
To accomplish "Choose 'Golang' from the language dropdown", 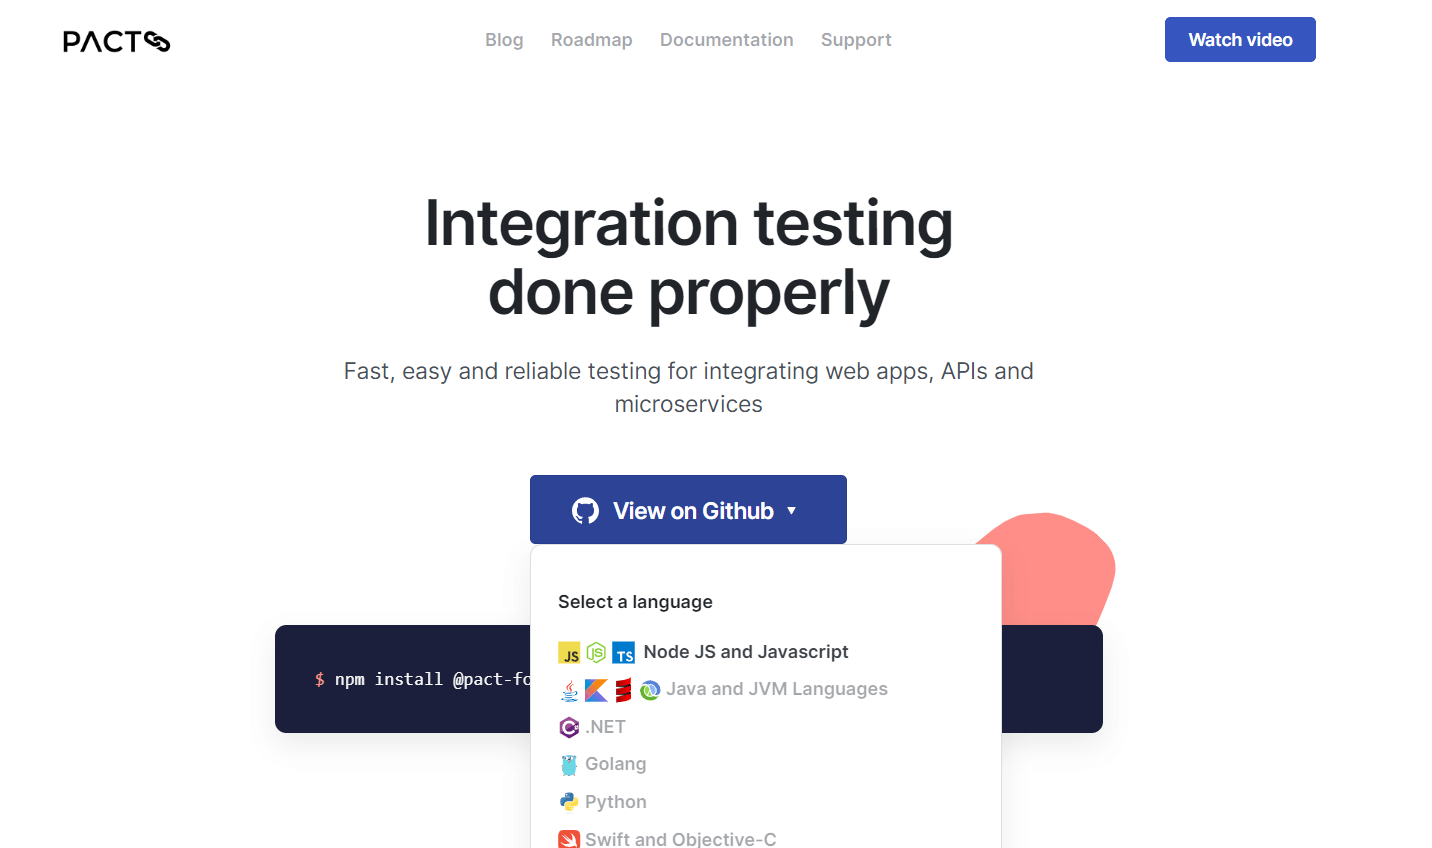I will tap(615, 764).
